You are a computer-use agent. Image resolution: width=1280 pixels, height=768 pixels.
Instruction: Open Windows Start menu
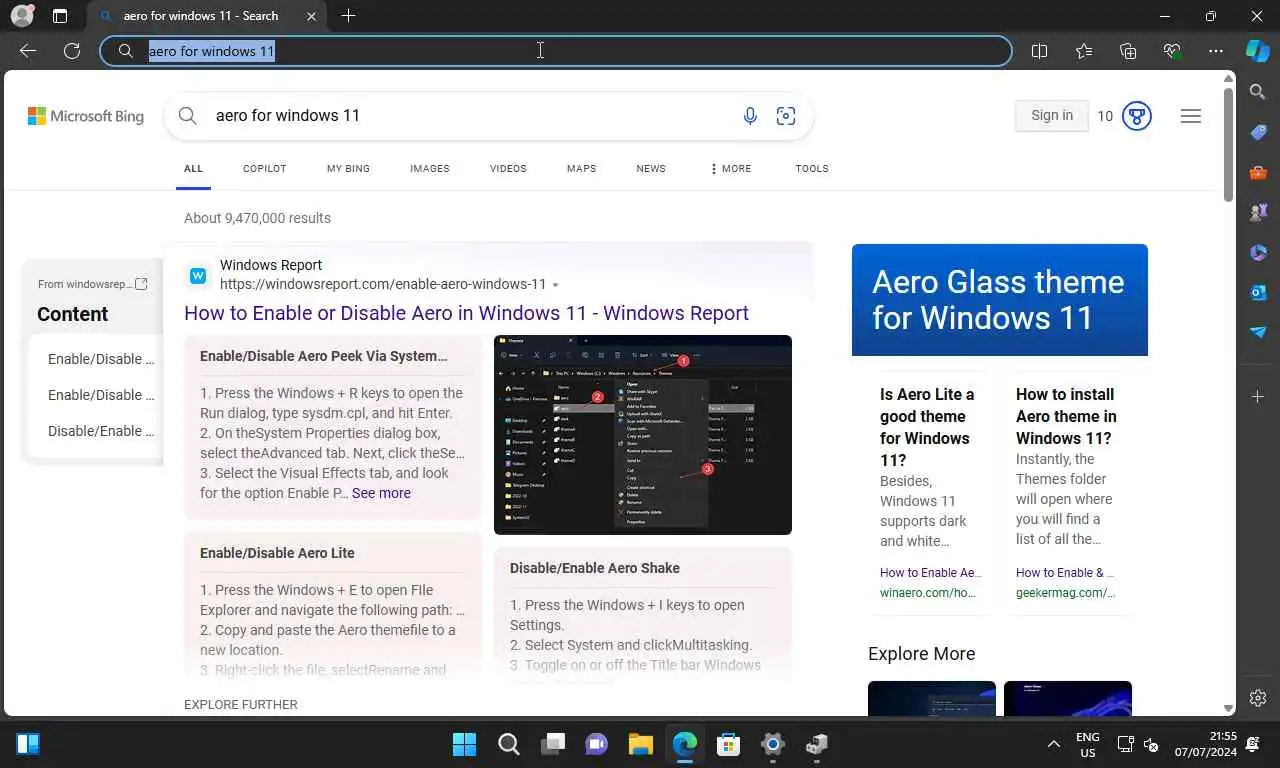pos(465,744)
